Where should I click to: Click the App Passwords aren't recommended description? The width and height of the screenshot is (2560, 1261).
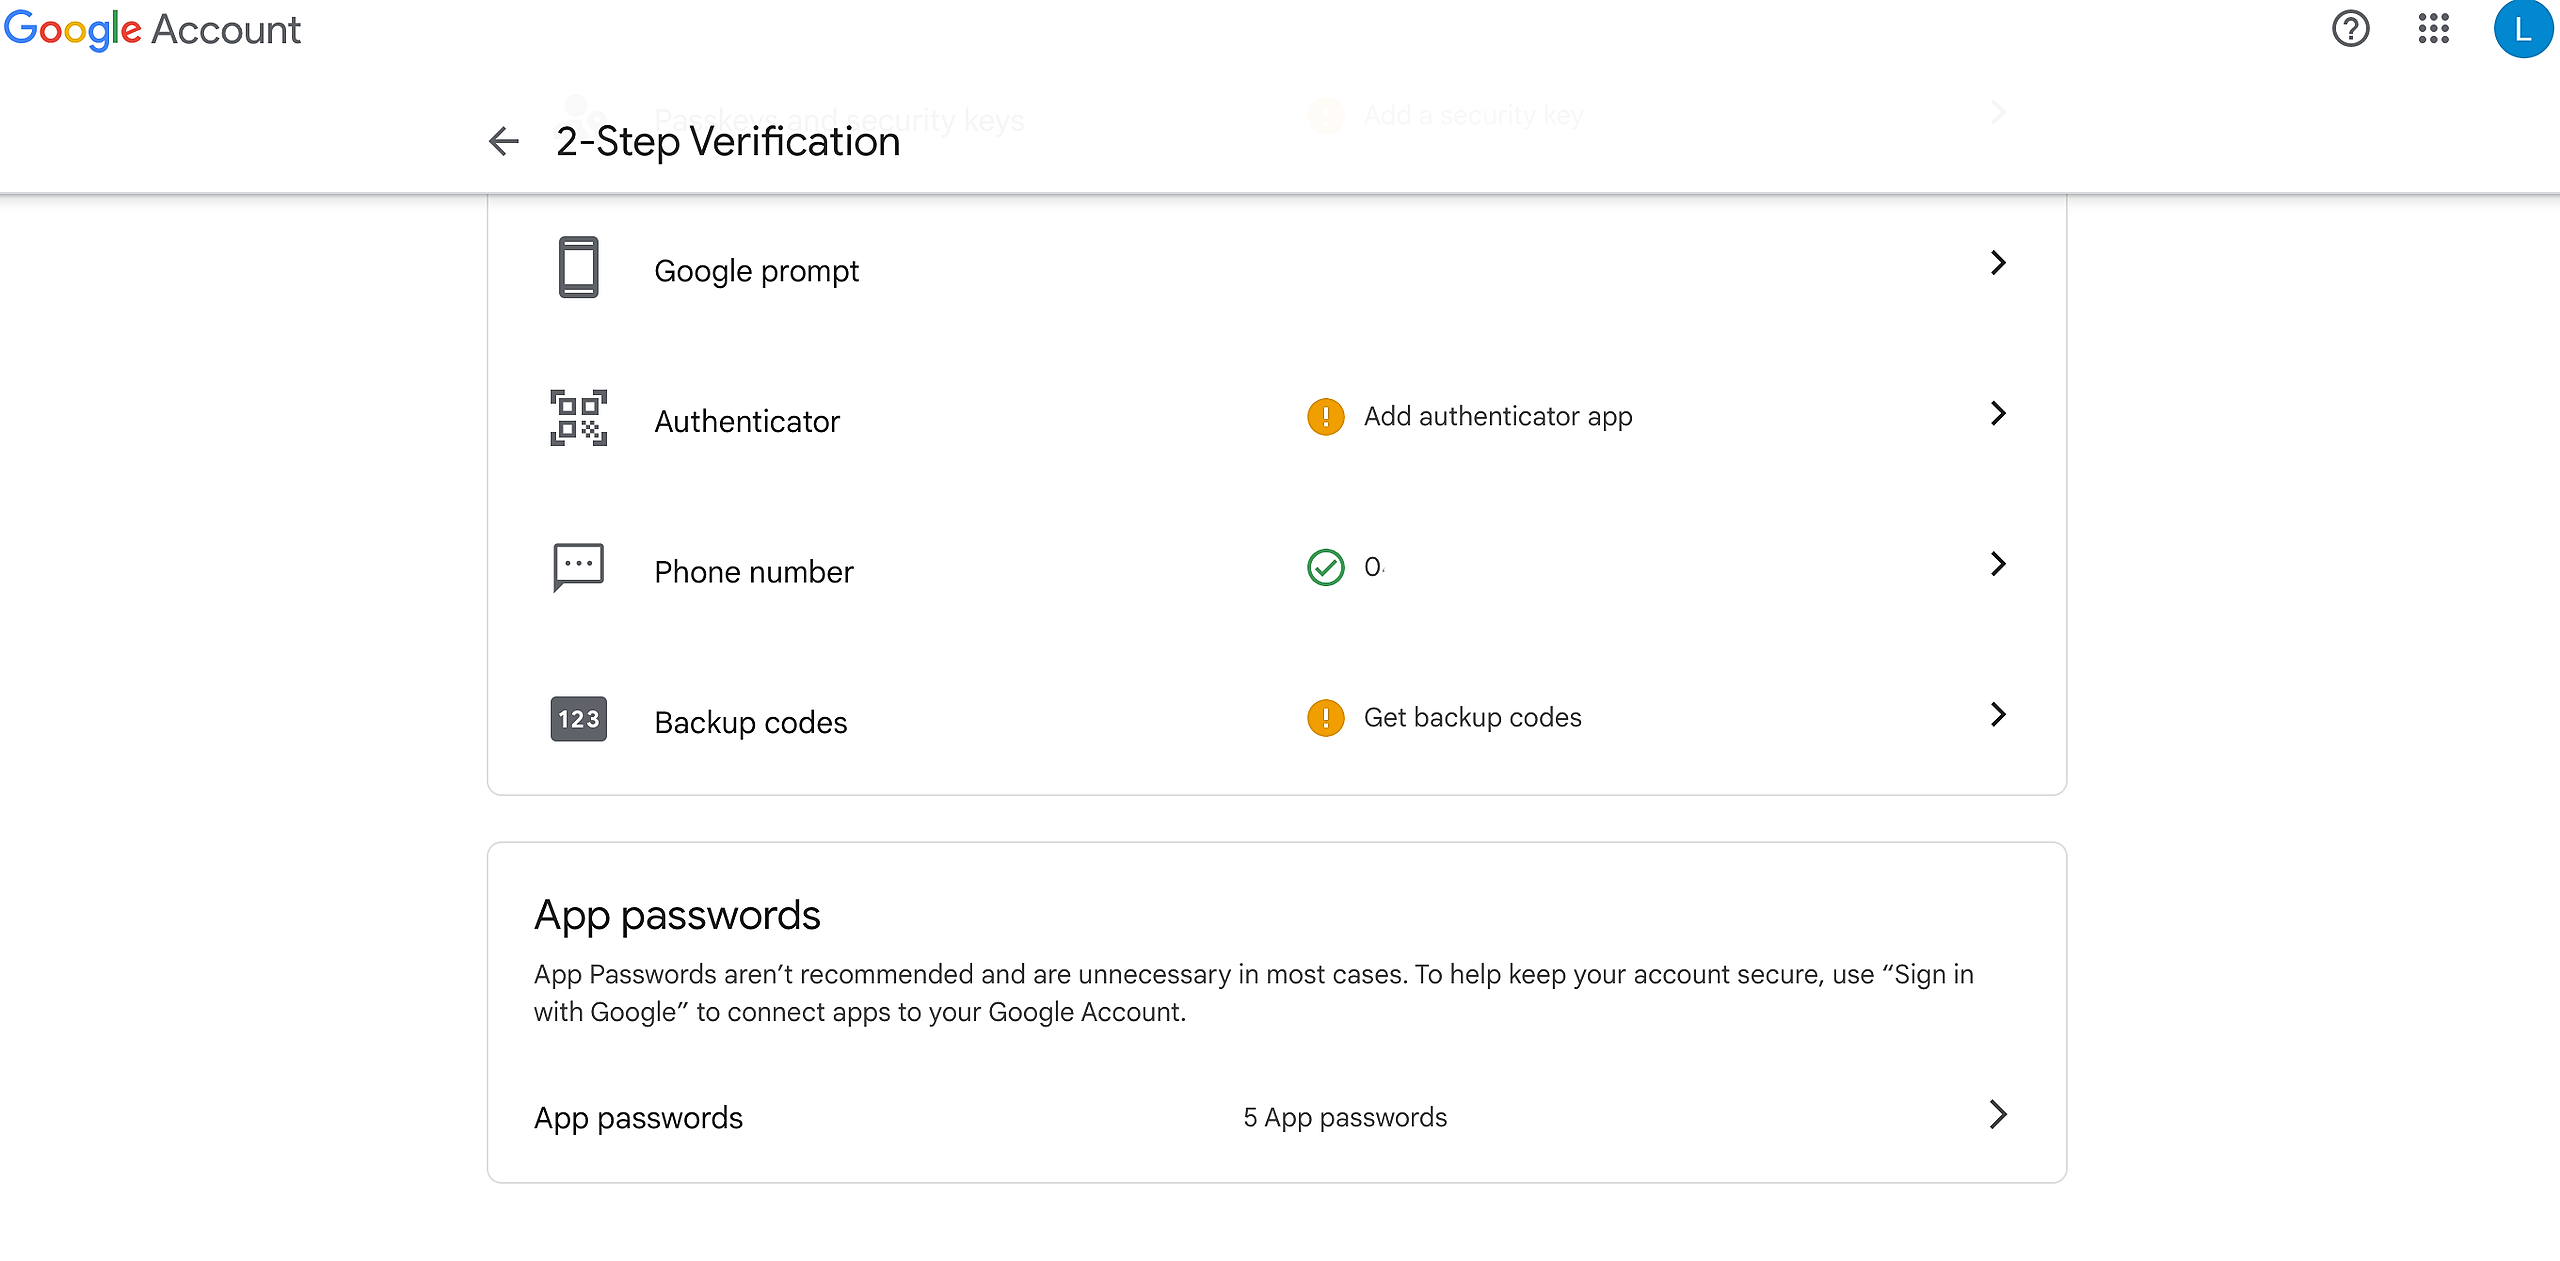tap(1254, 993)
